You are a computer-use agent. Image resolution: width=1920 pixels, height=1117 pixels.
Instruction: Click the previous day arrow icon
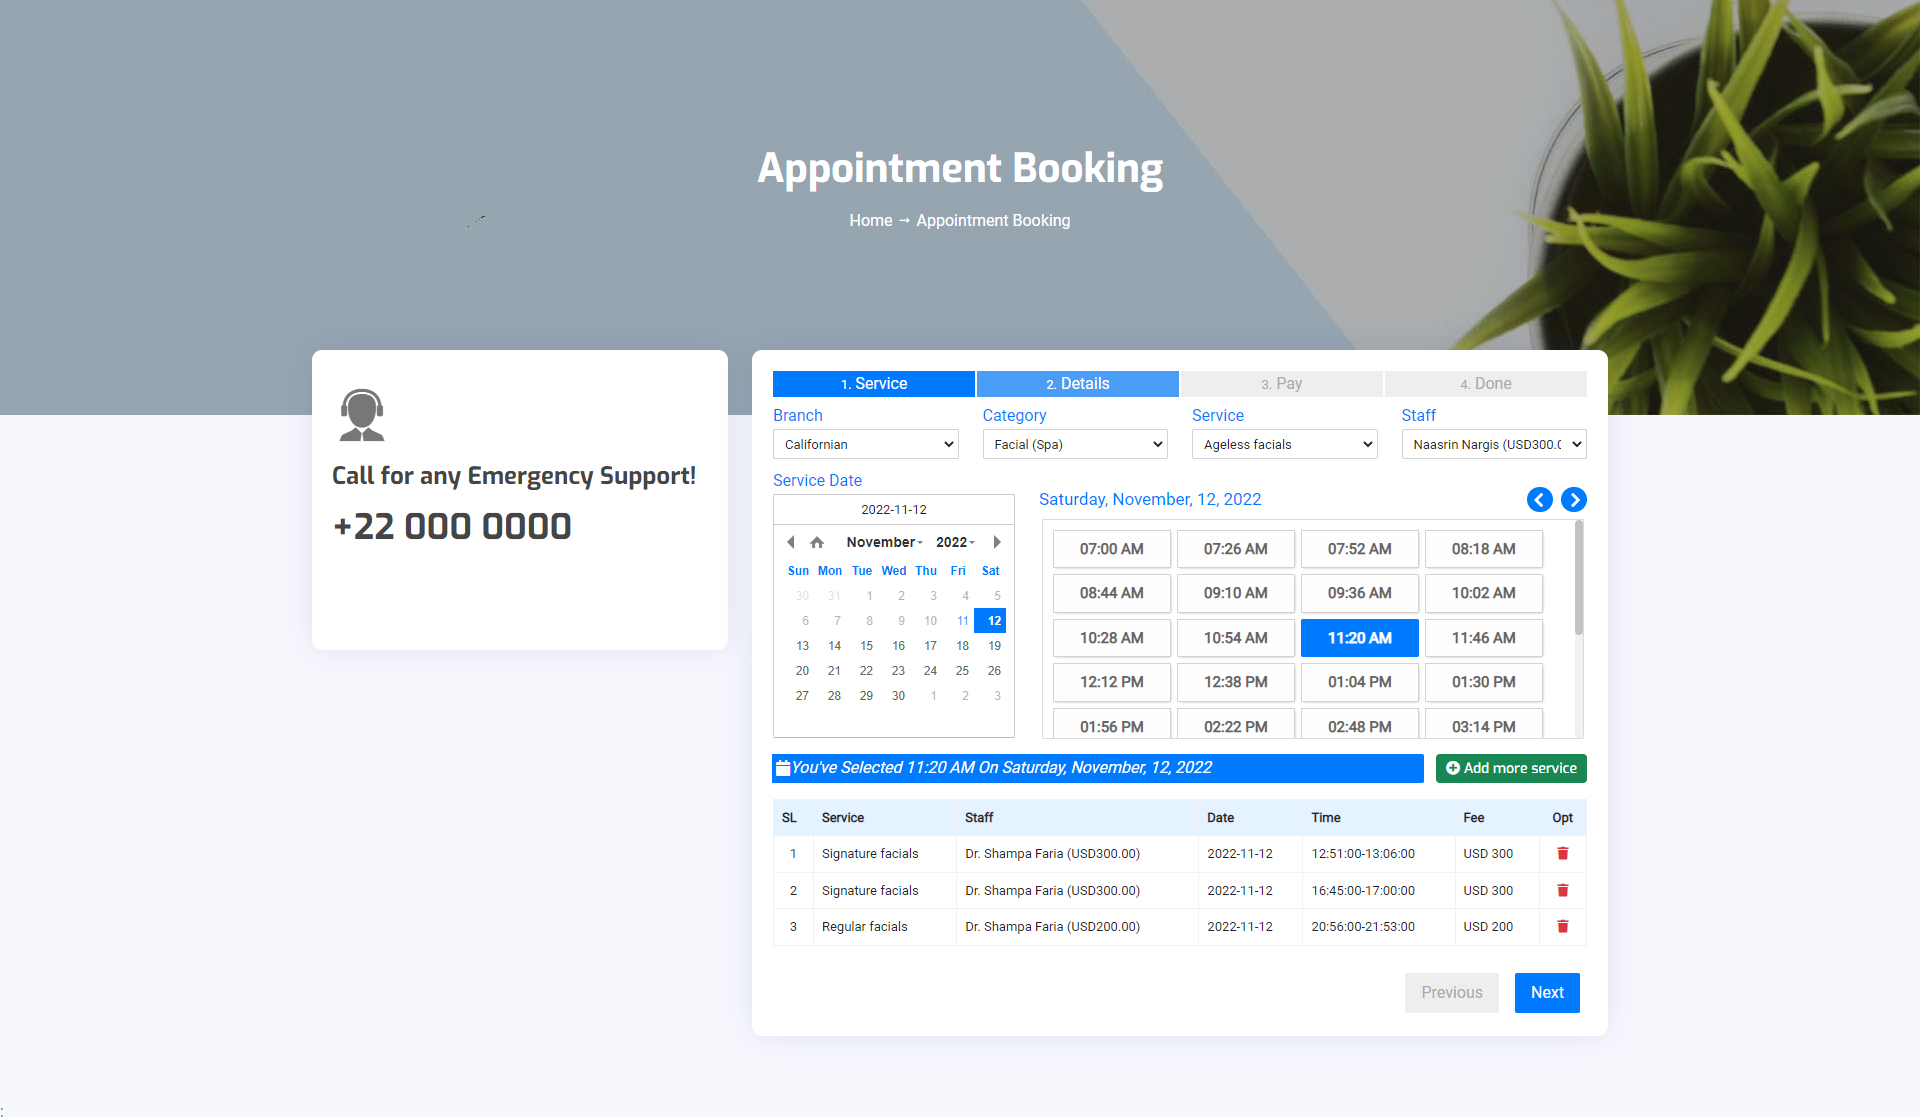tap(1540, 500)
